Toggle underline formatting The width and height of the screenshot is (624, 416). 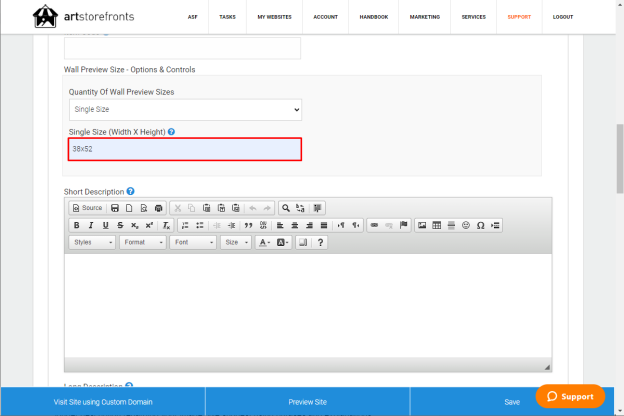(105, 225)
